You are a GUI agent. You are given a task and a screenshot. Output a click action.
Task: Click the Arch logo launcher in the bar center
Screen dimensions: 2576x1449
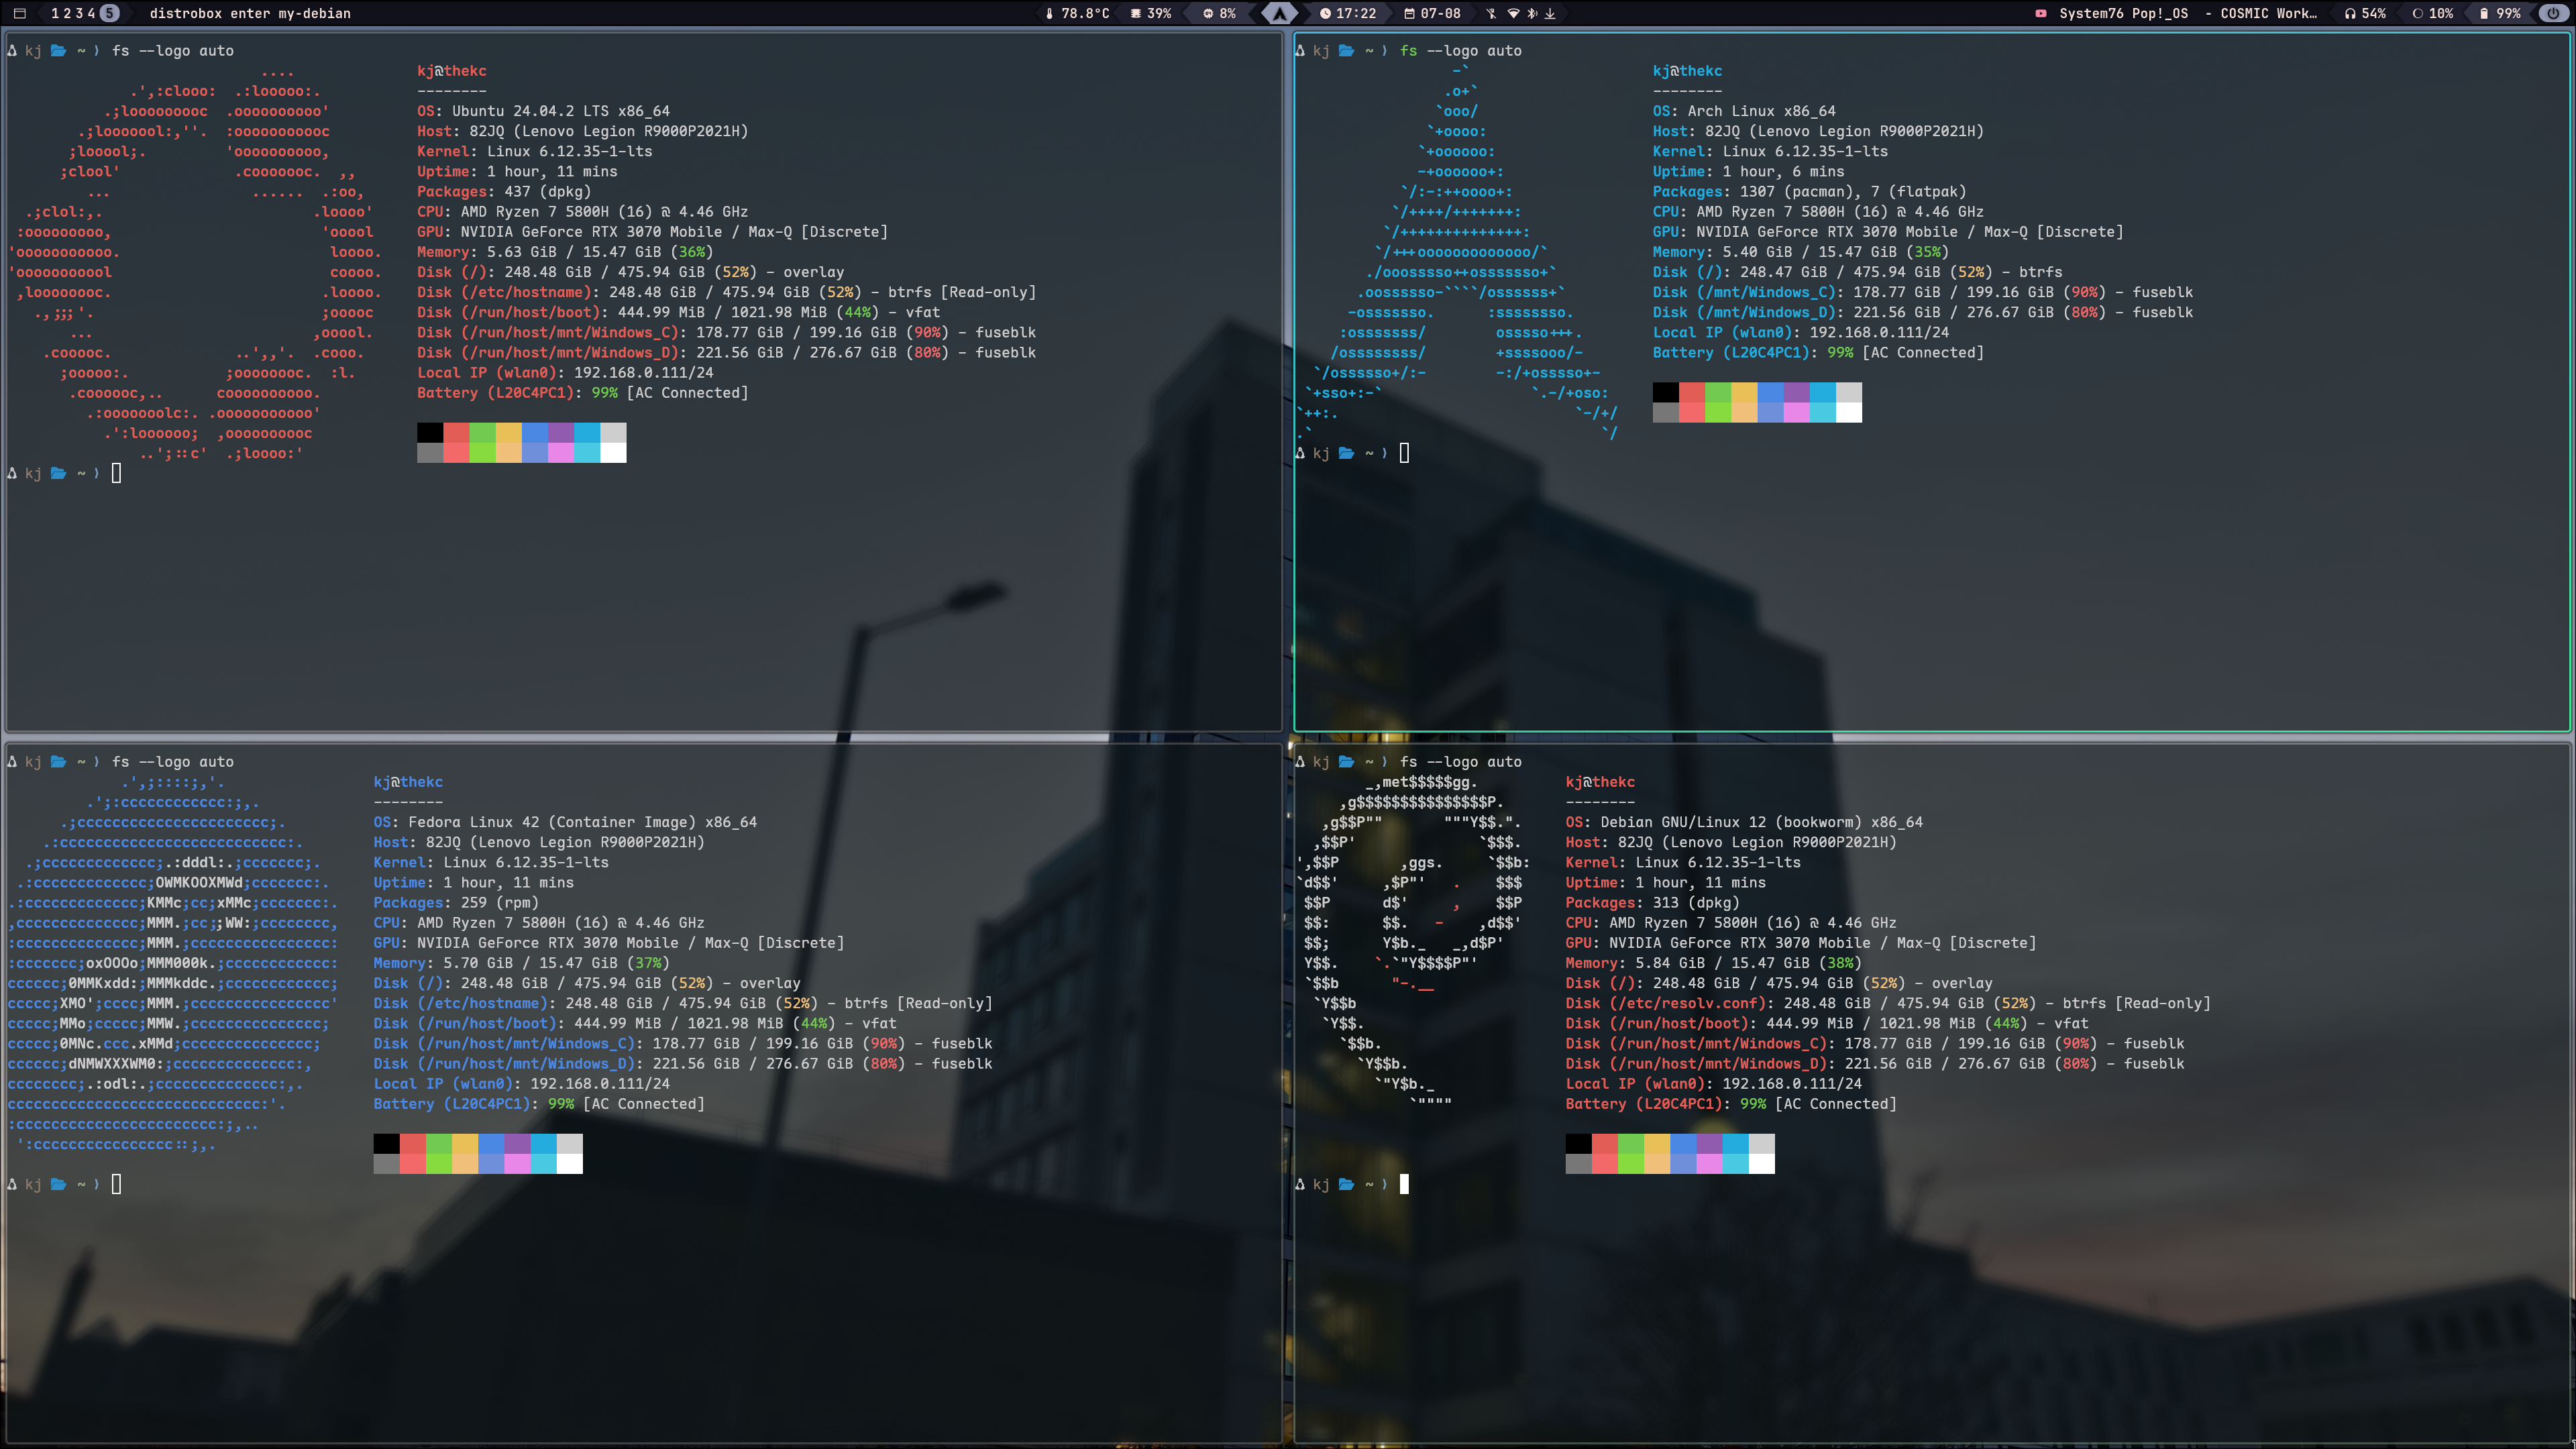1279,13
